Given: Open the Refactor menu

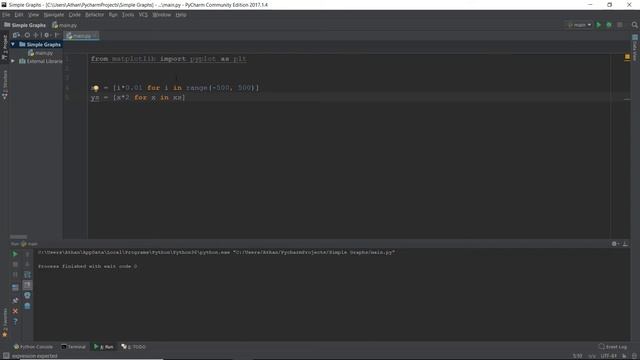Looking at the screenshot, I should pos(94,15).
